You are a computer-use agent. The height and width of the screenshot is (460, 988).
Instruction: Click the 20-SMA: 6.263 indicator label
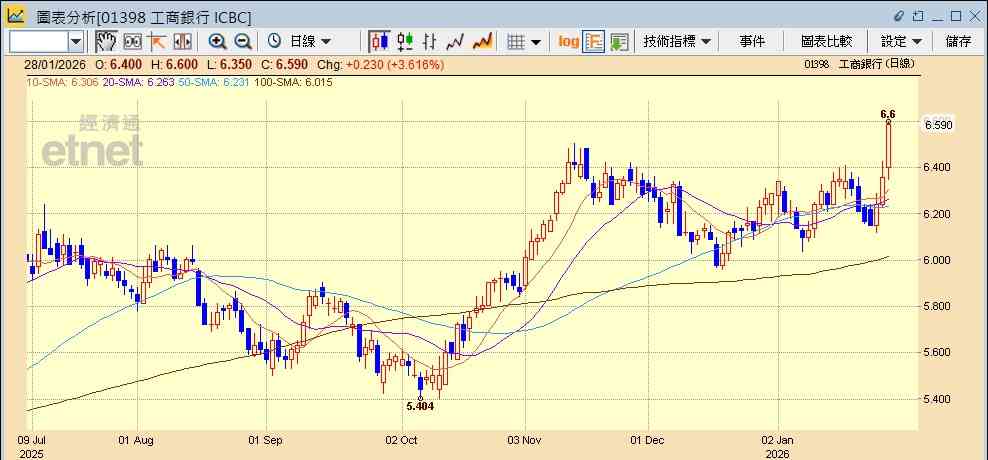coord(138,82)
